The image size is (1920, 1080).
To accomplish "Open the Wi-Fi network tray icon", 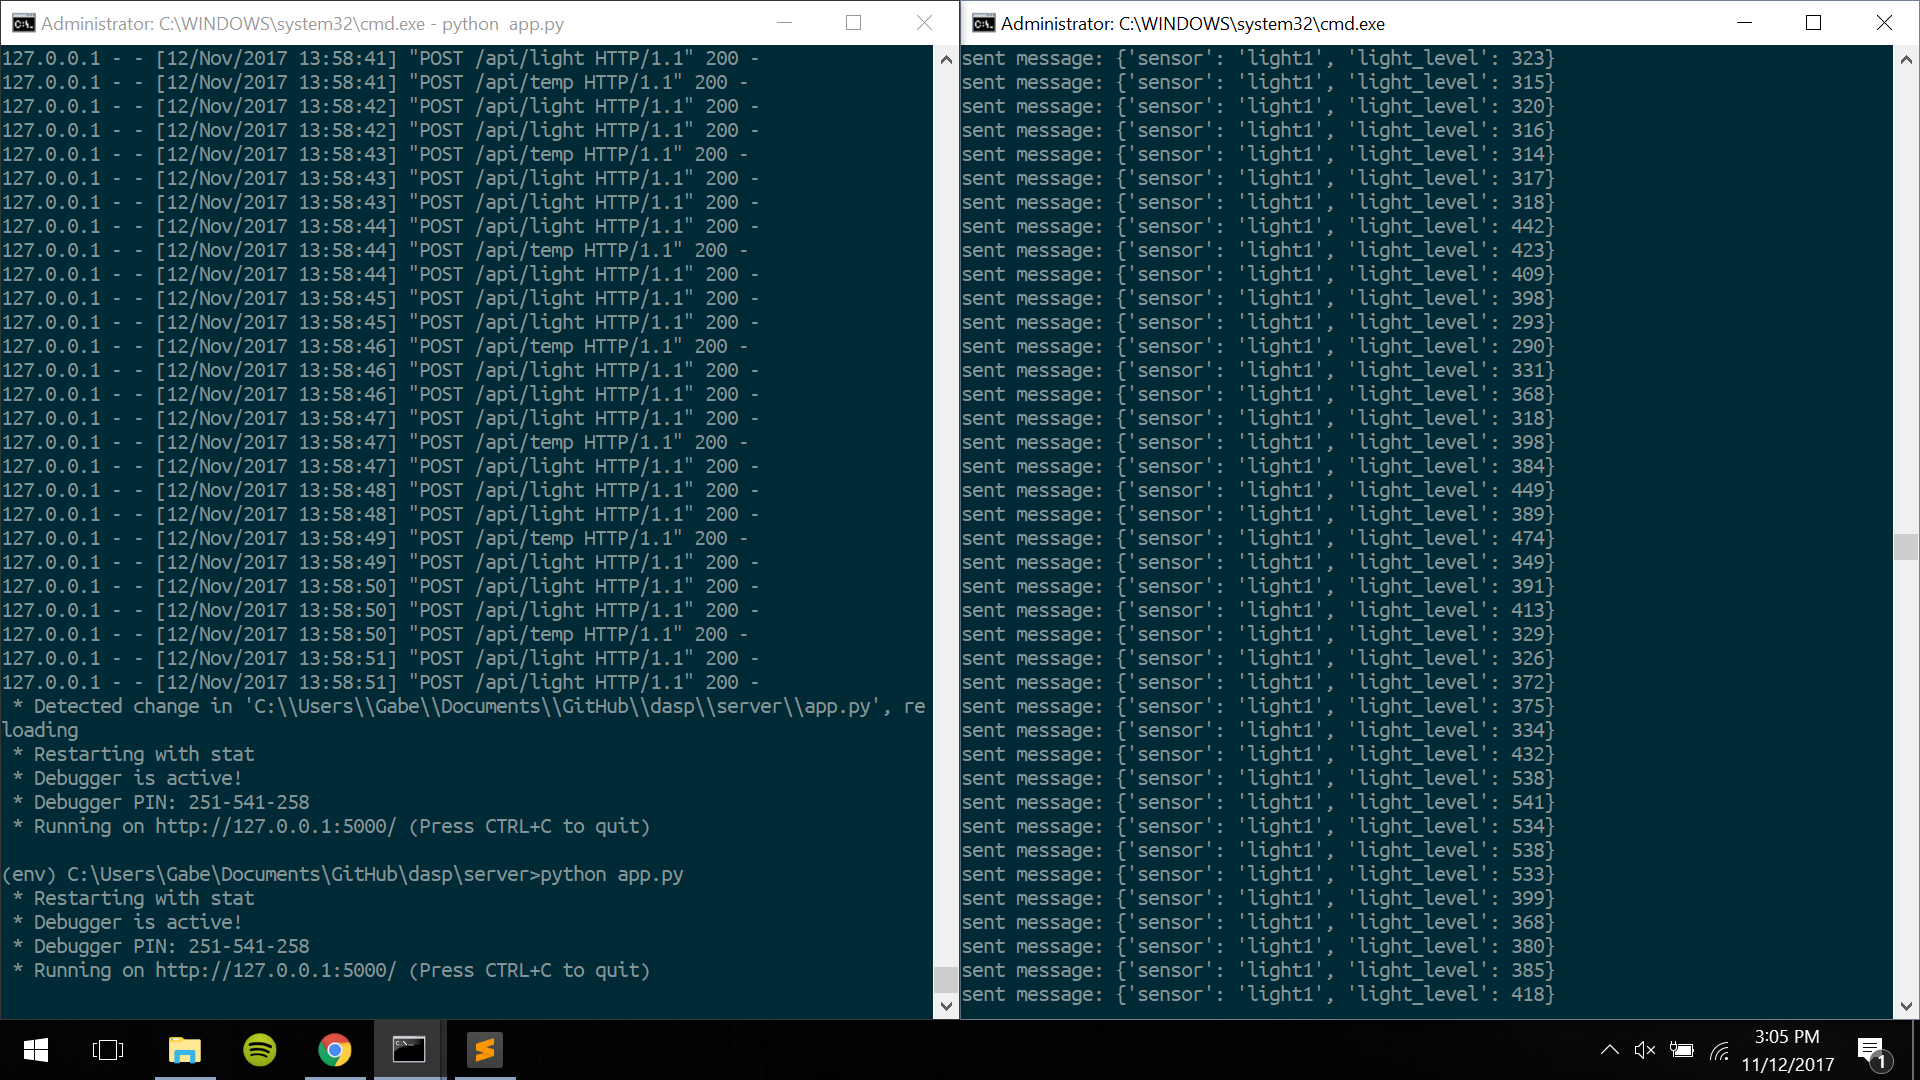I will [x=1720, y=1050].
